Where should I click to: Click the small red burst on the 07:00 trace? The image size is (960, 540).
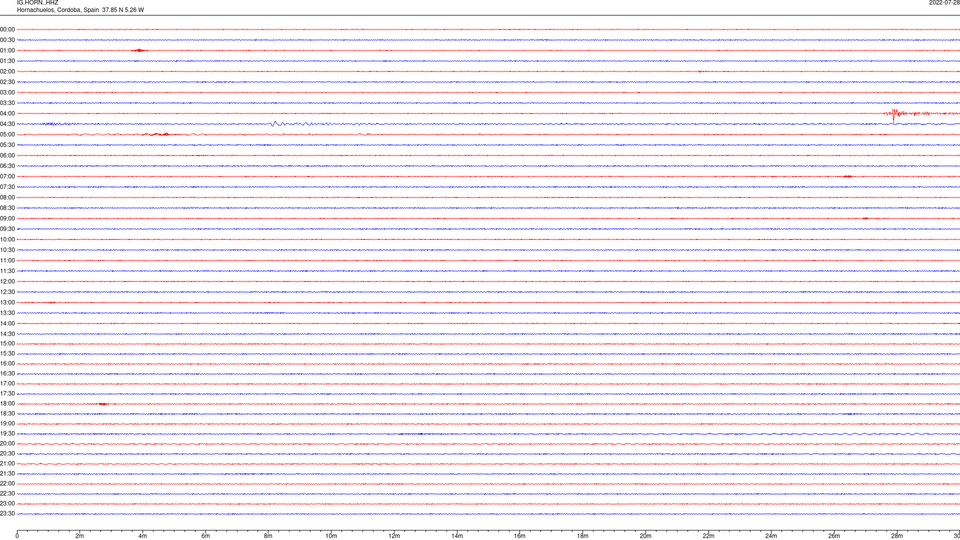pos(848,176)
